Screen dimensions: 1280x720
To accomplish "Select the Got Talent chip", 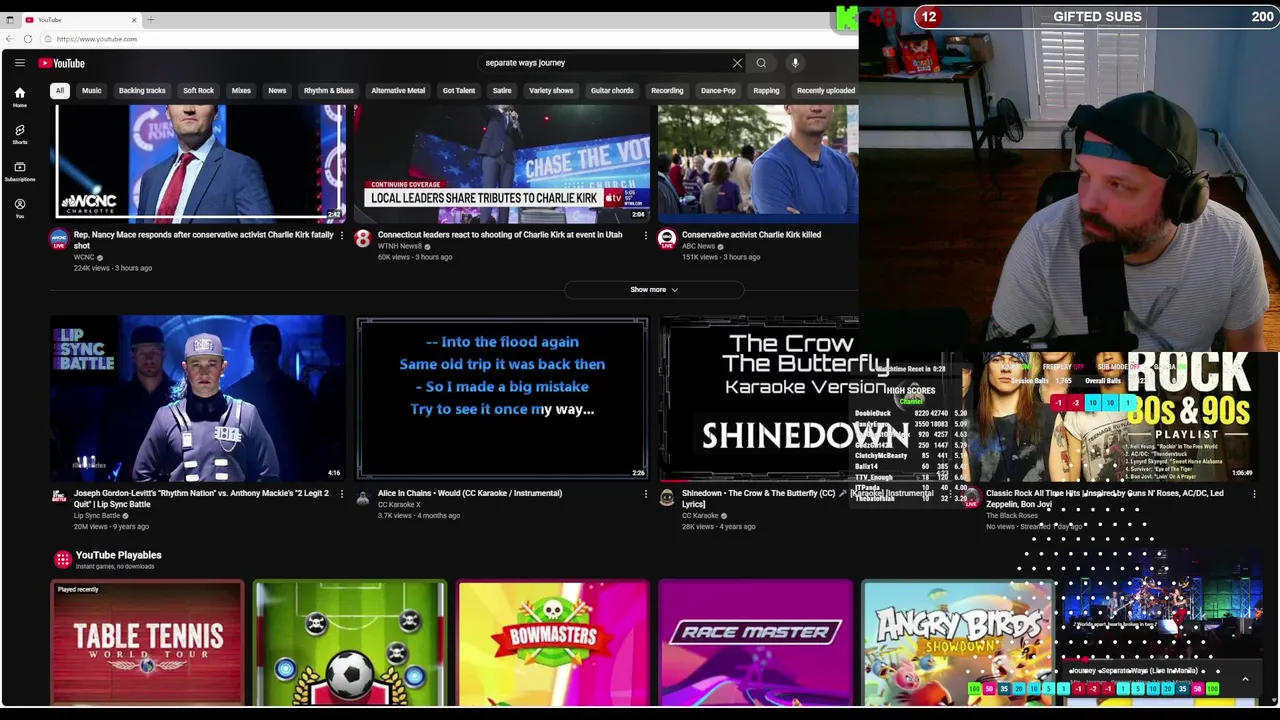I will (459, 91).
